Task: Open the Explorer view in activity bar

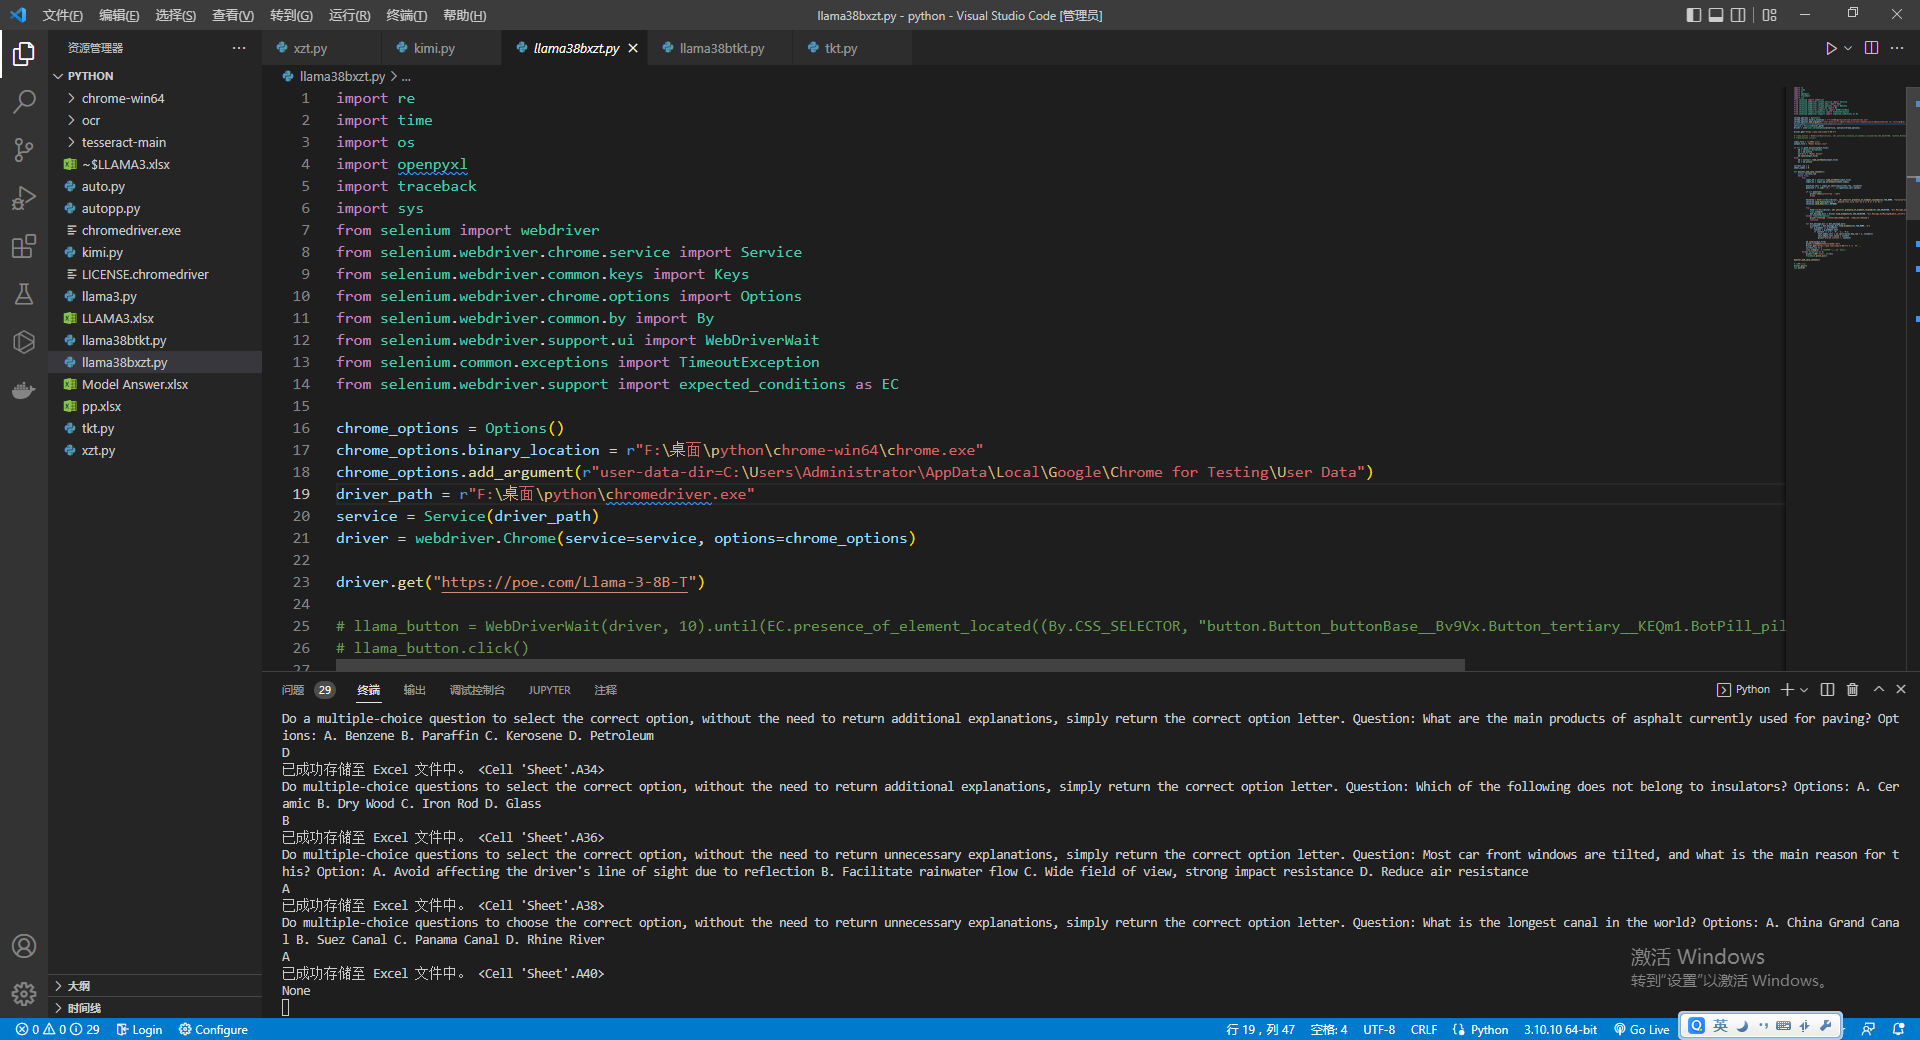Action: tap(24, 53)
